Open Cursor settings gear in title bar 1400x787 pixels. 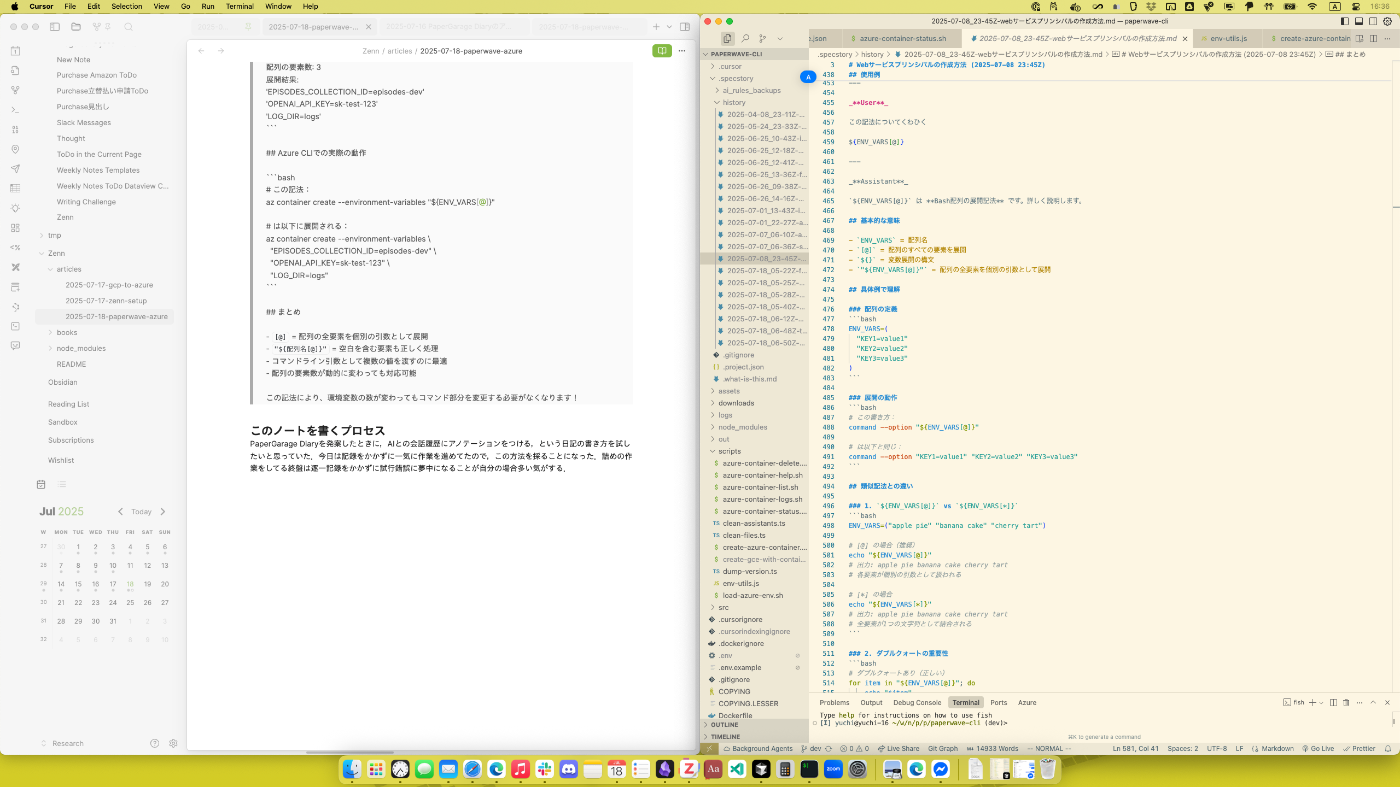(x=1386, y=20)
